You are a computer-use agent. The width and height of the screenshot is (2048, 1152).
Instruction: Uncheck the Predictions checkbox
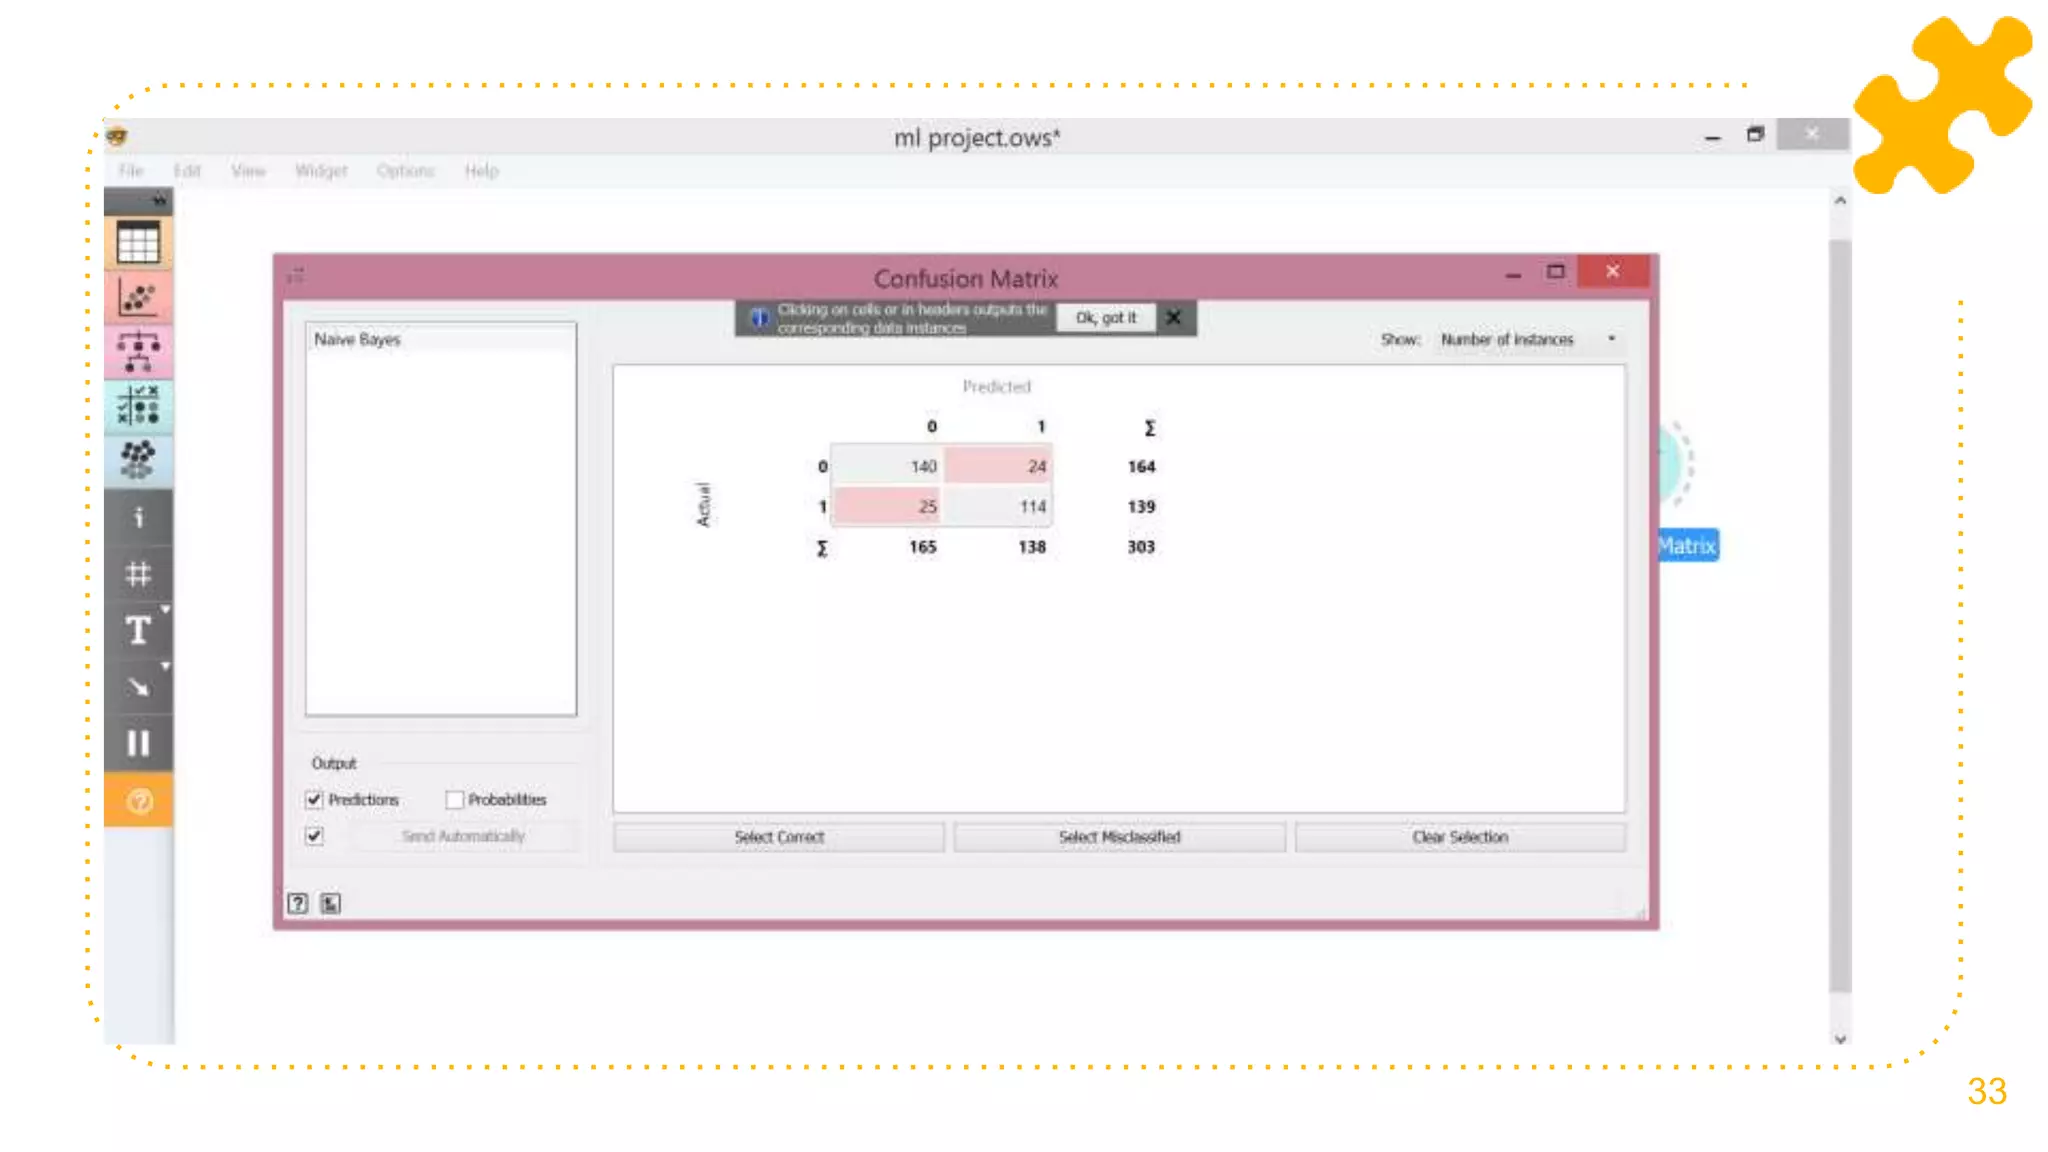click(315, 799)
